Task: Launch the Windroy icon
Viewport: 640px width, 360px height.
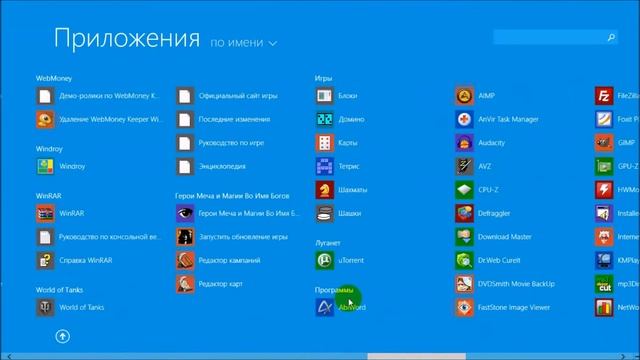Action: pos(45,166)
